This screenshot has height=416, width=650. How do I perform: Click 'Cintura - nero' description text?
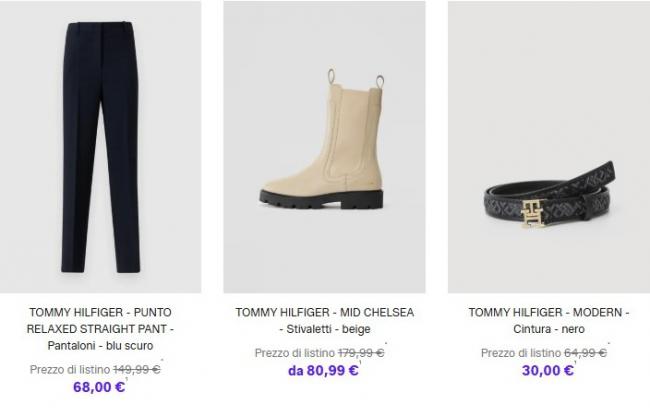548,329
